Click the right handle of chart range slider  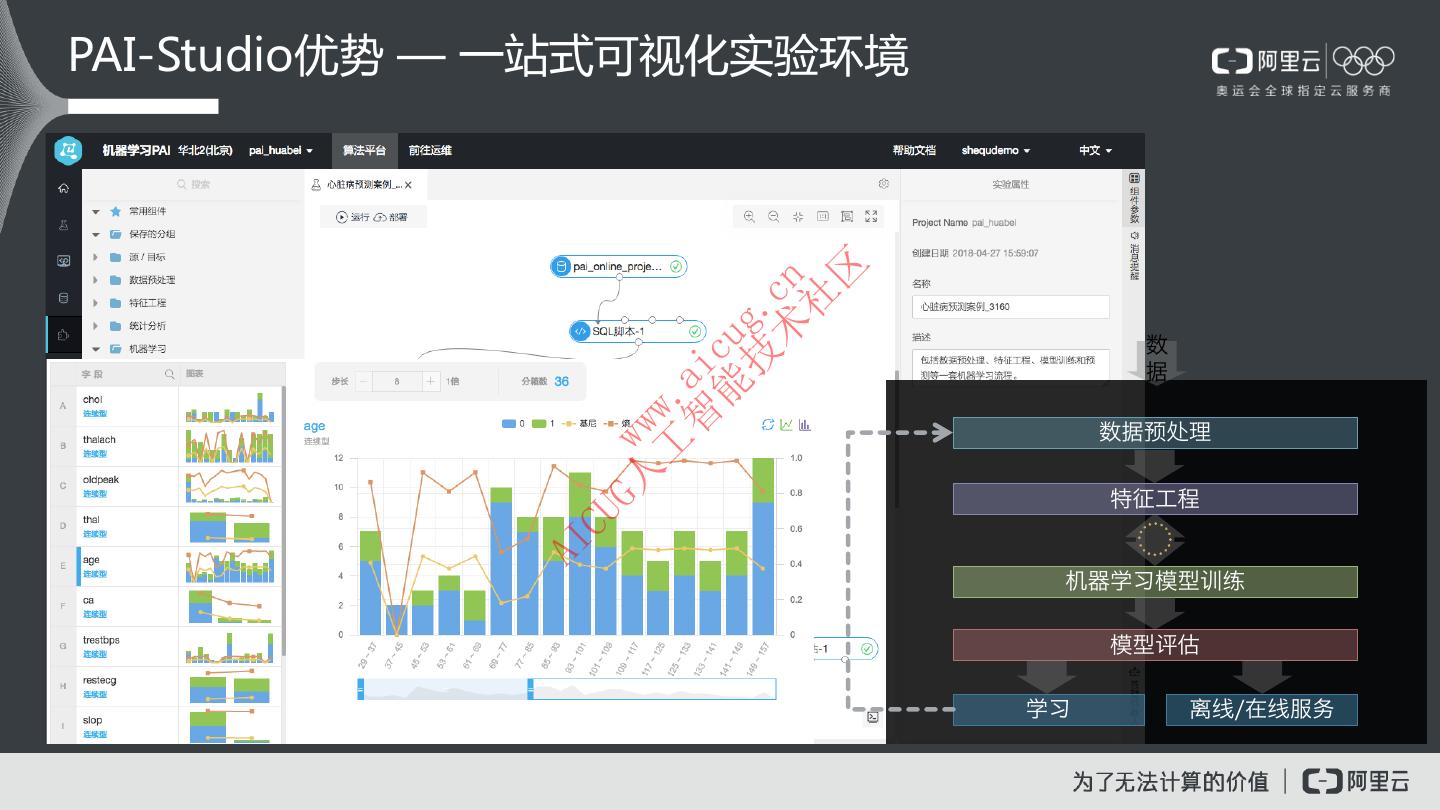tap(531, 689)
